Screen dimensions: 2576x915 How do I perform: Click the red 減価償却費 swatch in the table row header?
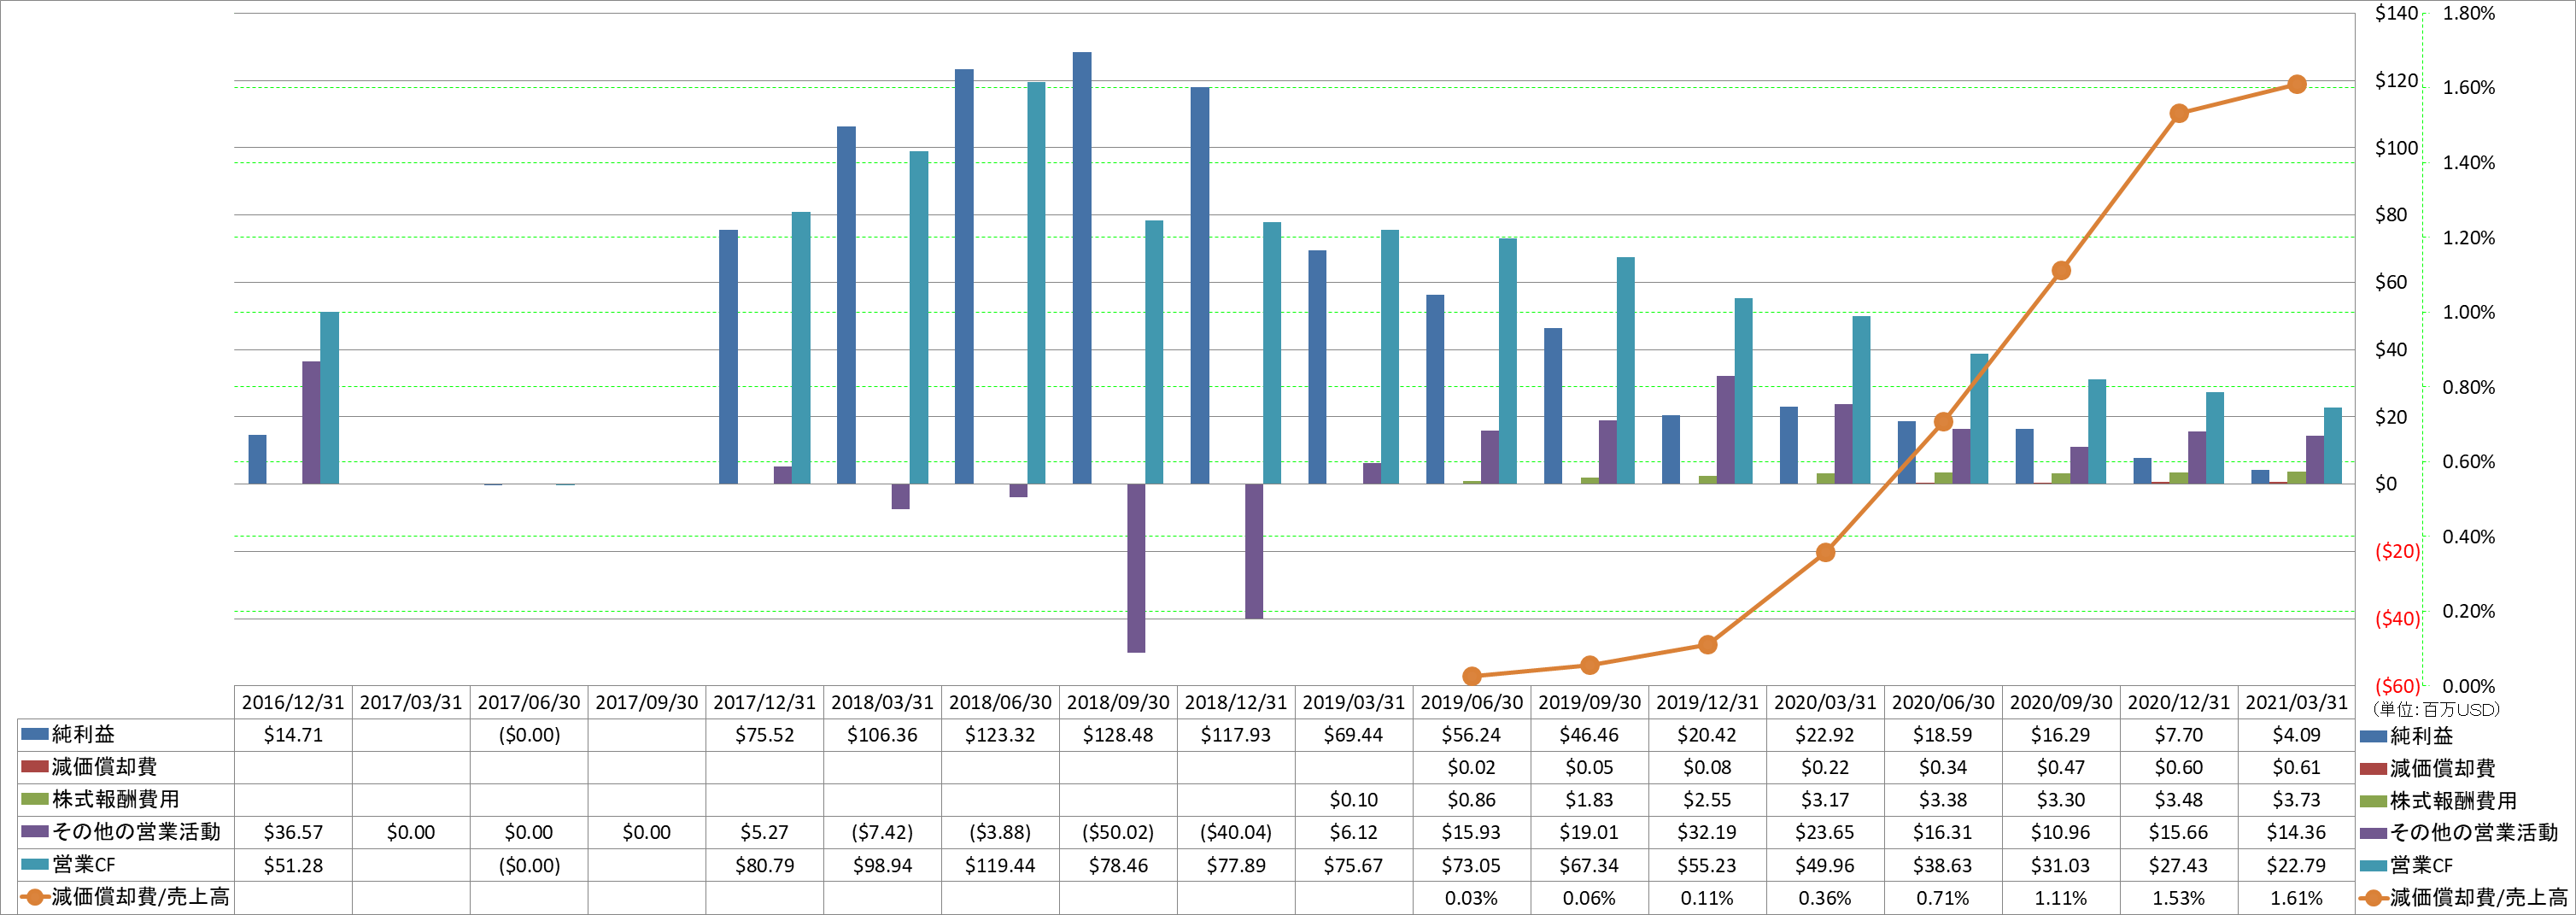point(35,767)
